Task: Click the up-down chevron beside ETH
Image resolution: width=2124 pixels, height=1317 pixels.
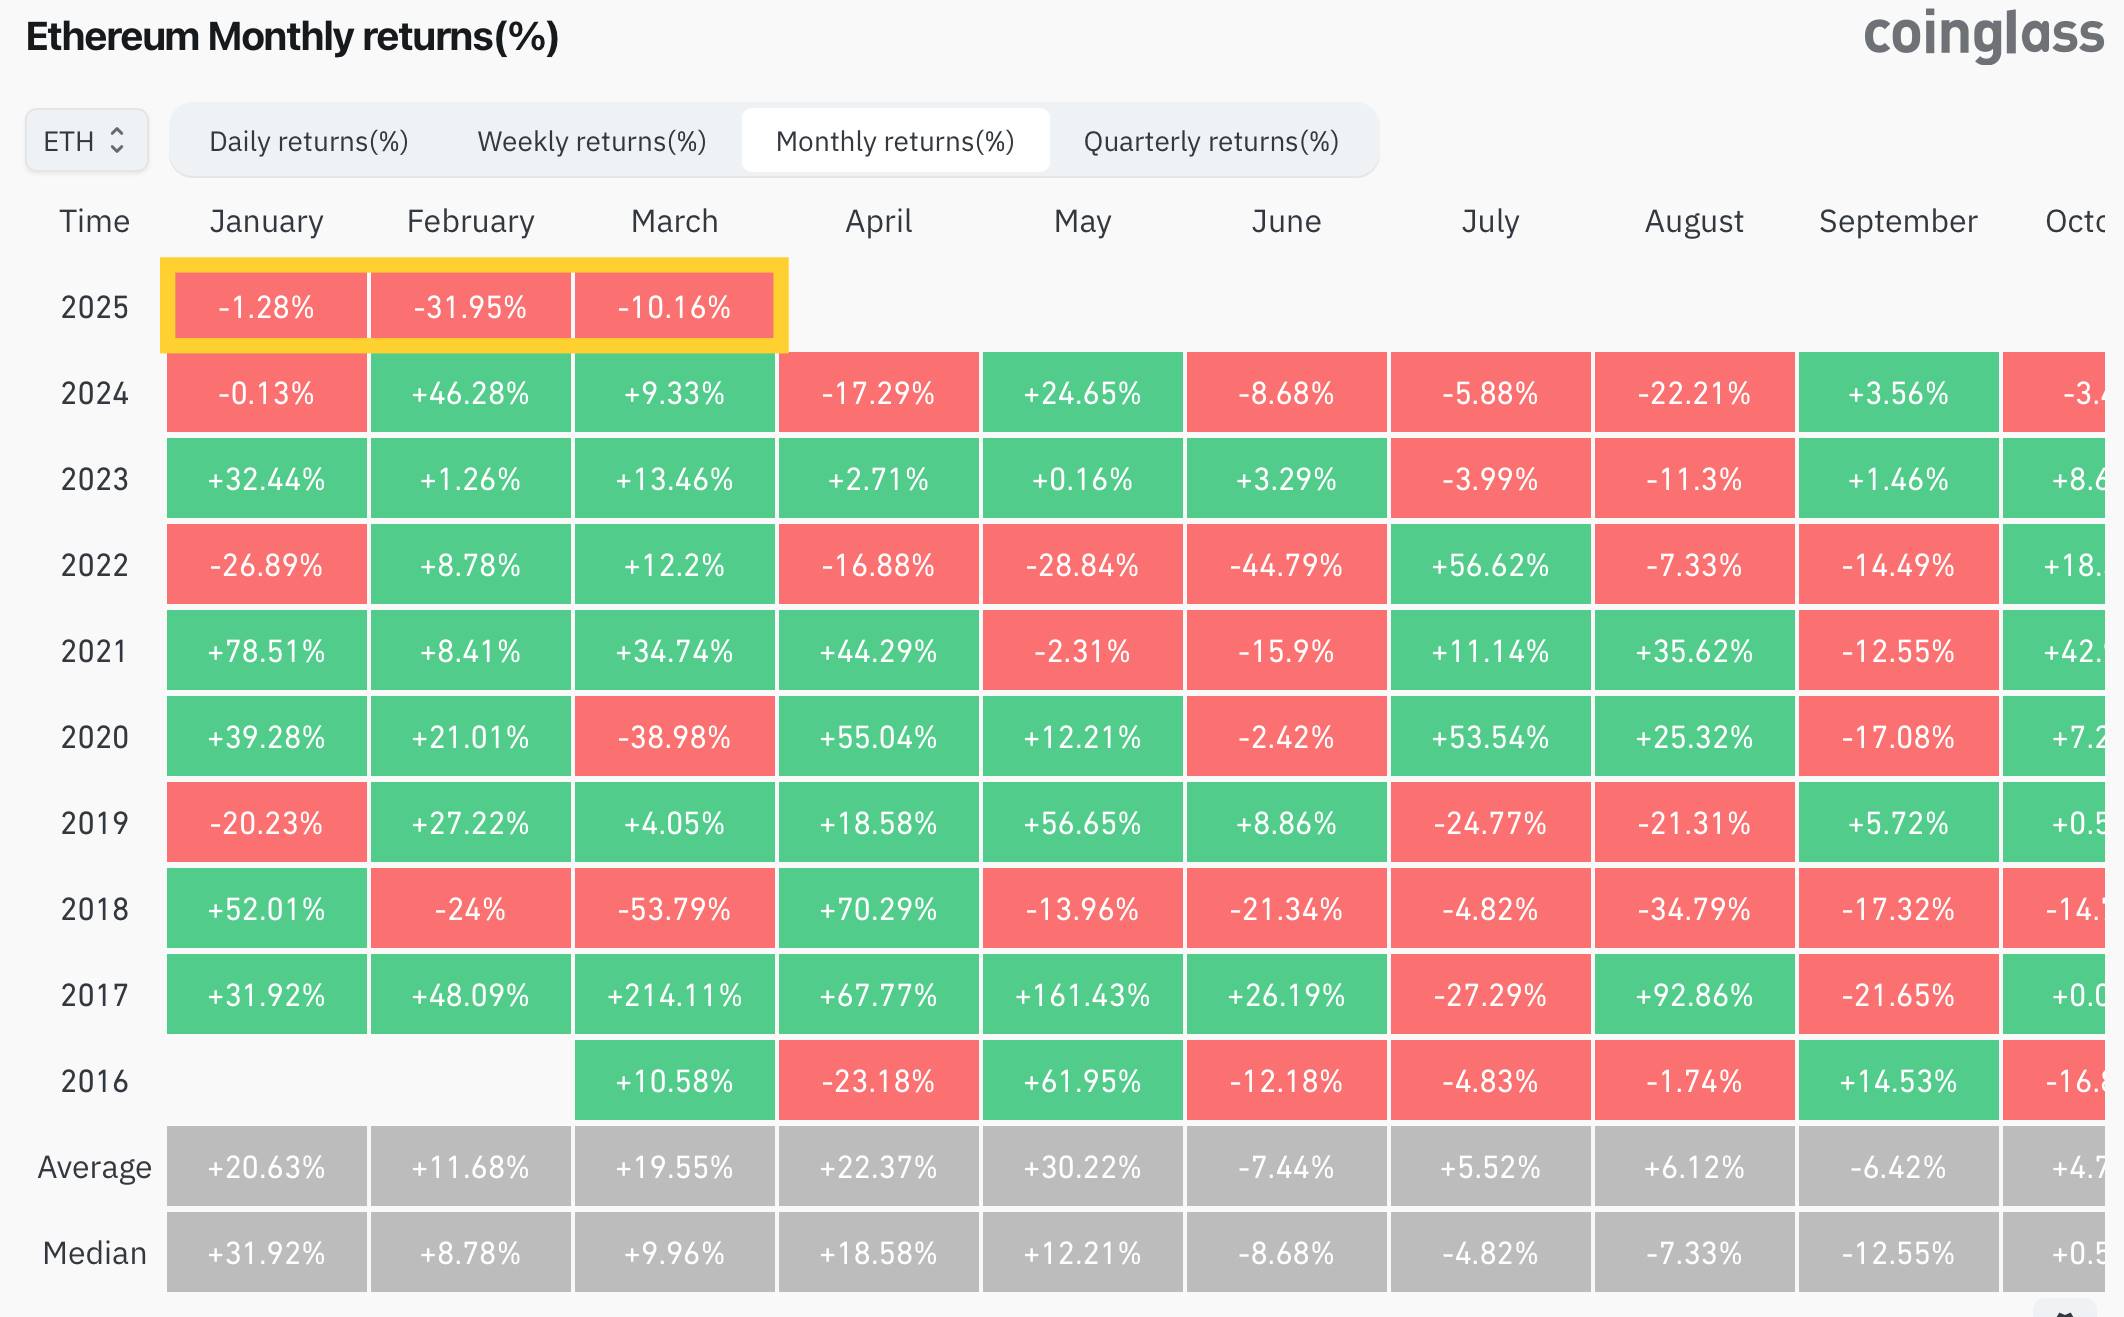Action: [117, 141]
